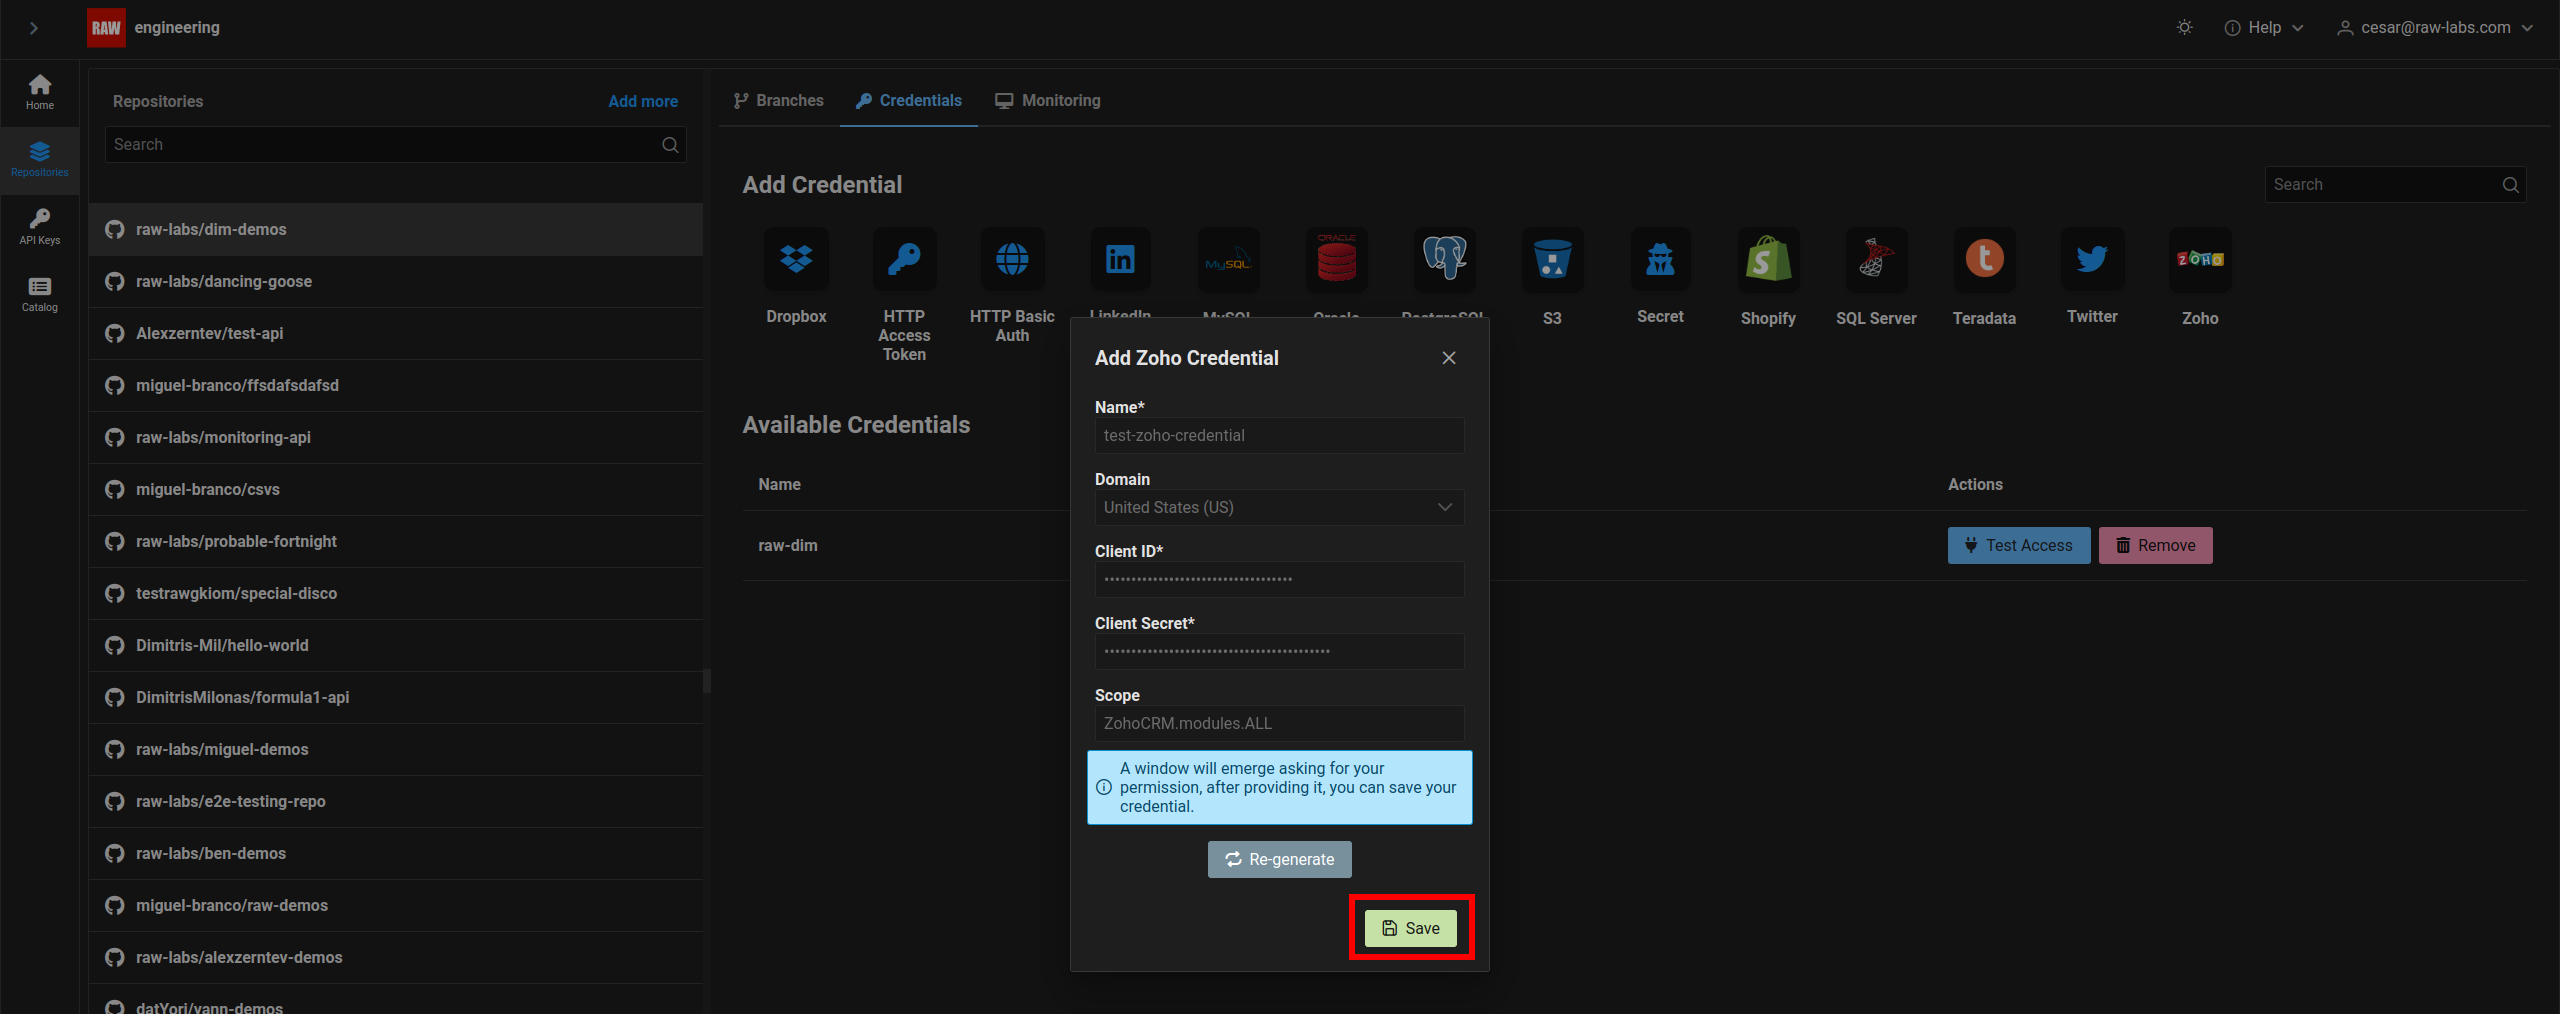Screen dimensions: 2560x1014
Task: Click the engineering organization name
Action: point(177,28)
